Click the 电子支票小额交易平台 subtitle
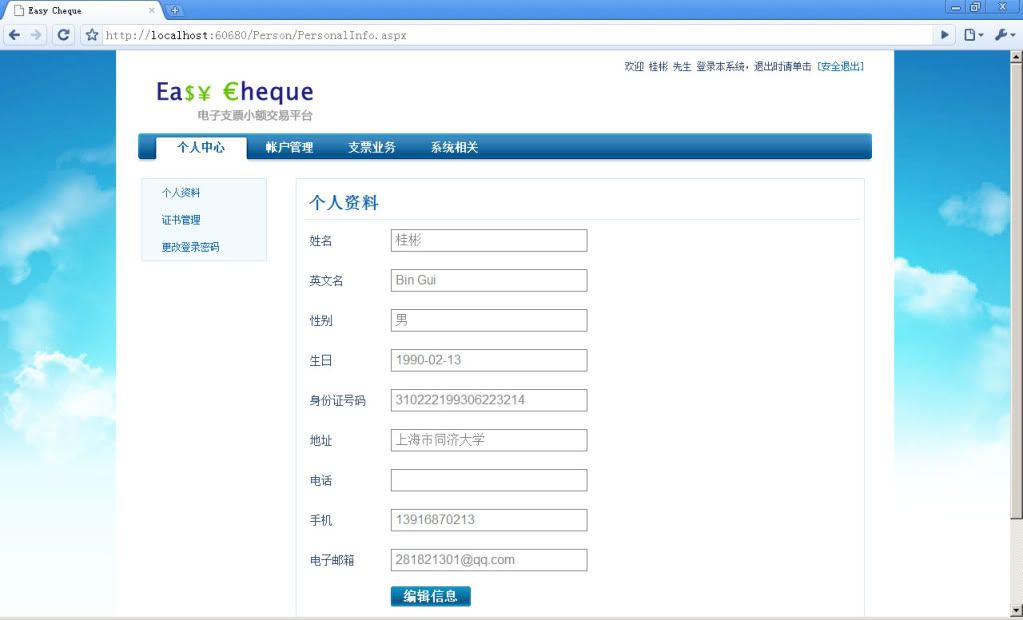Viewport: 1023px width, 620px height. click(x=255, y=116)
